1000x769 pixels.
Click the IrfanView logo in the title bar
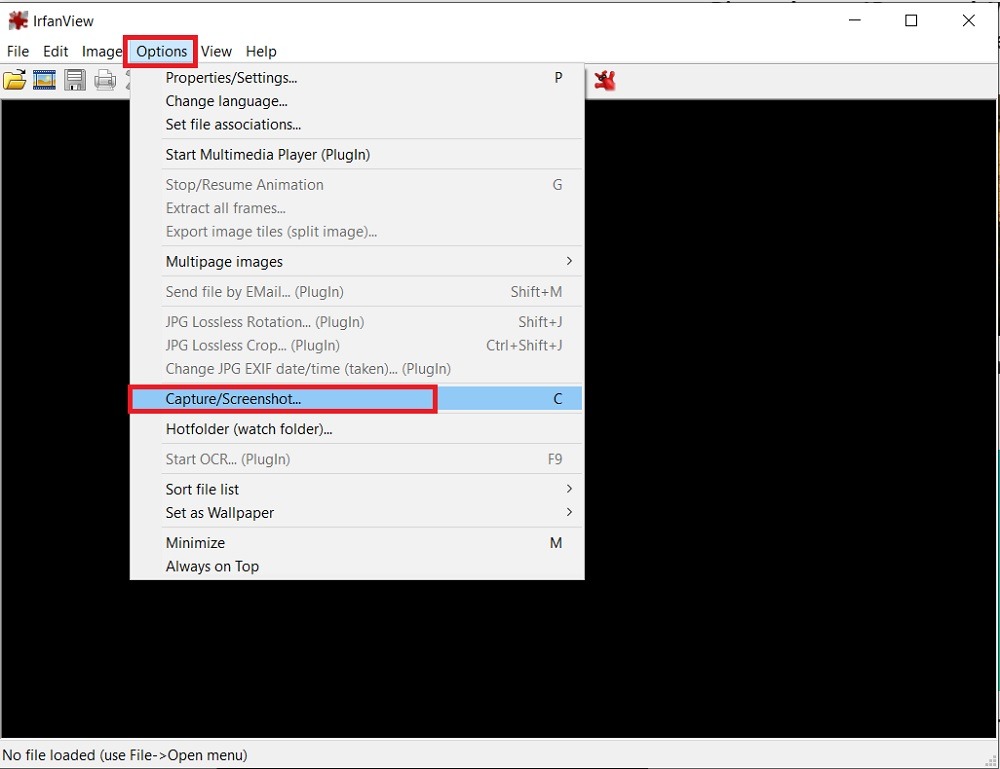coord(16,19)
